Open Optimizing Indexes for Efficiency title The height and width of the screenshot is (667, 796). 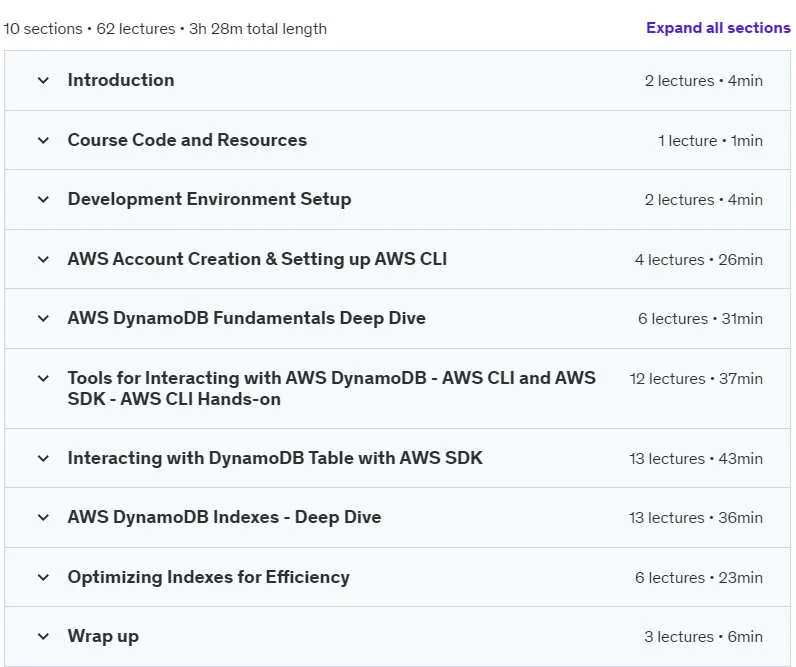click(x=209, y=577)
